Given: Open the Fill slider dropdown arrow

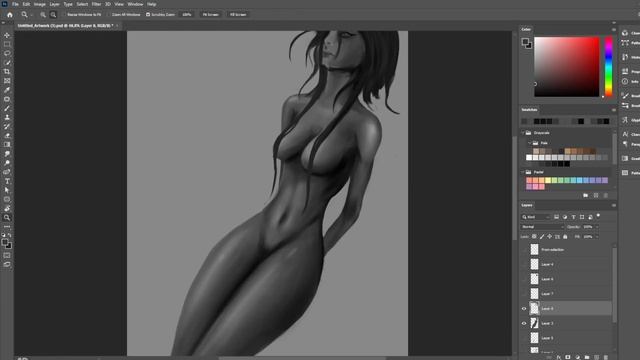Looking at the screenshot, I should click(x=597, y=236).
